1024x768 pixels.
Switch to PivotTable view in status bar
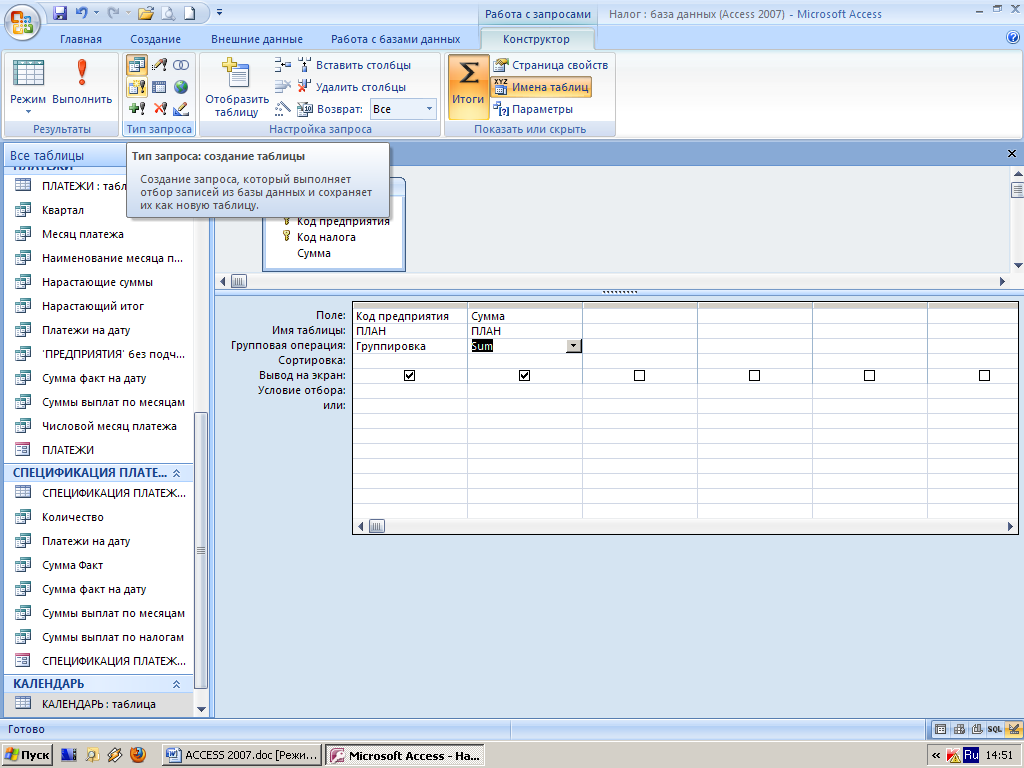coord(959,729)
